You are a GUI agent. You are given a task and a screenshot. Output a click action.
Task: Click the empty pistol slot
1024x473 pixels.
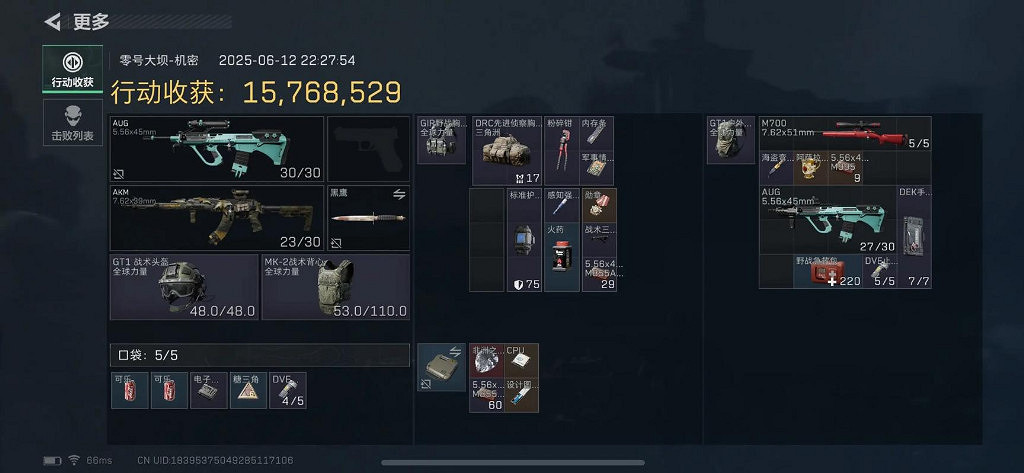[x=368, y=149]
